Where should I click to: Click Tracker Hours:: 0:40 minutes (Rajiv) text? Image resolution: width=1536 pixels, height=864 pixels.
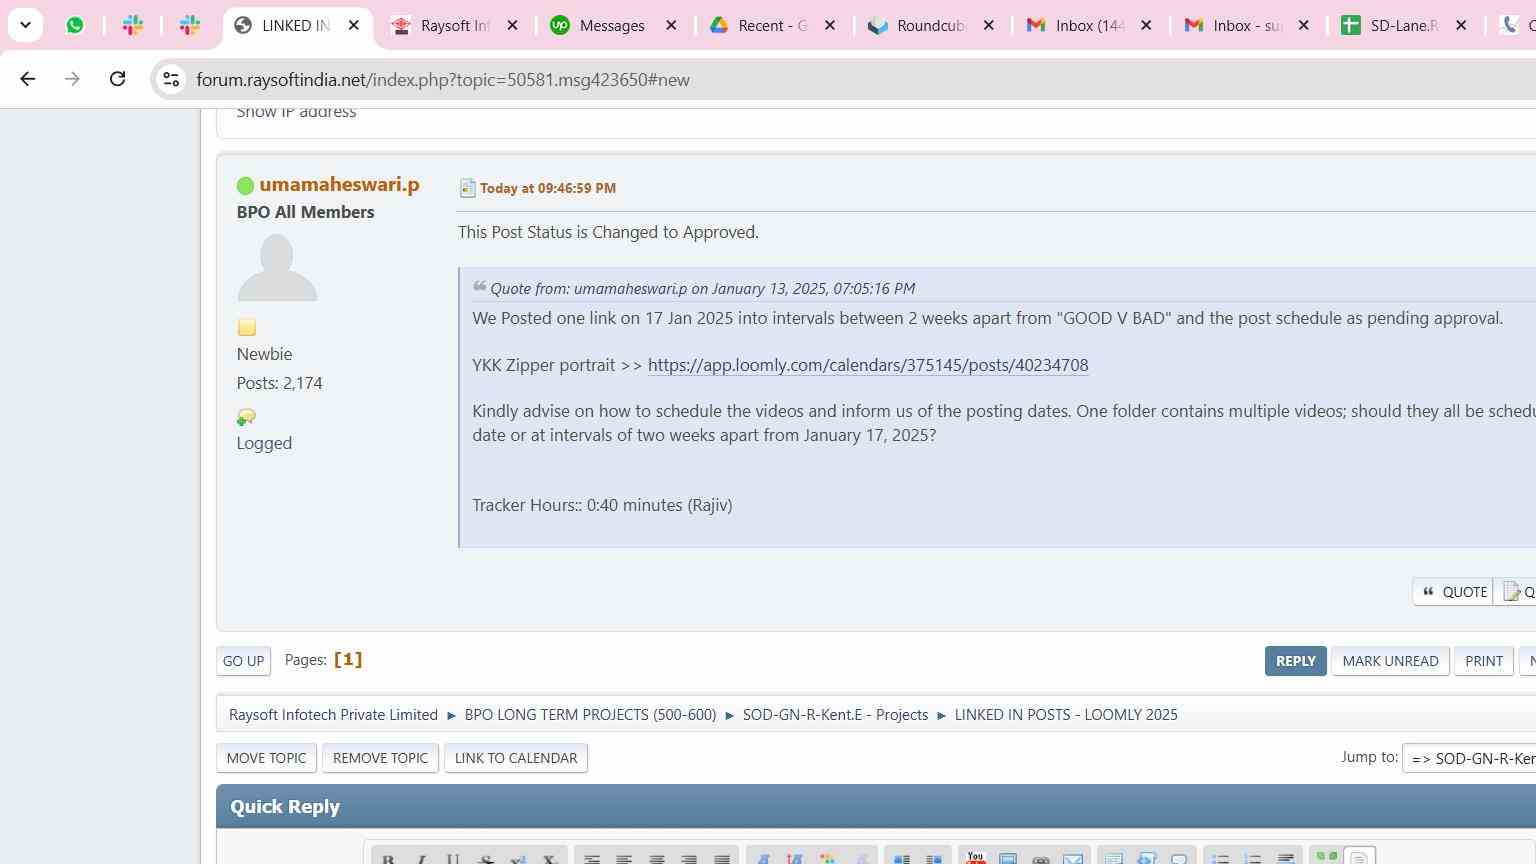tap(602, 505)
